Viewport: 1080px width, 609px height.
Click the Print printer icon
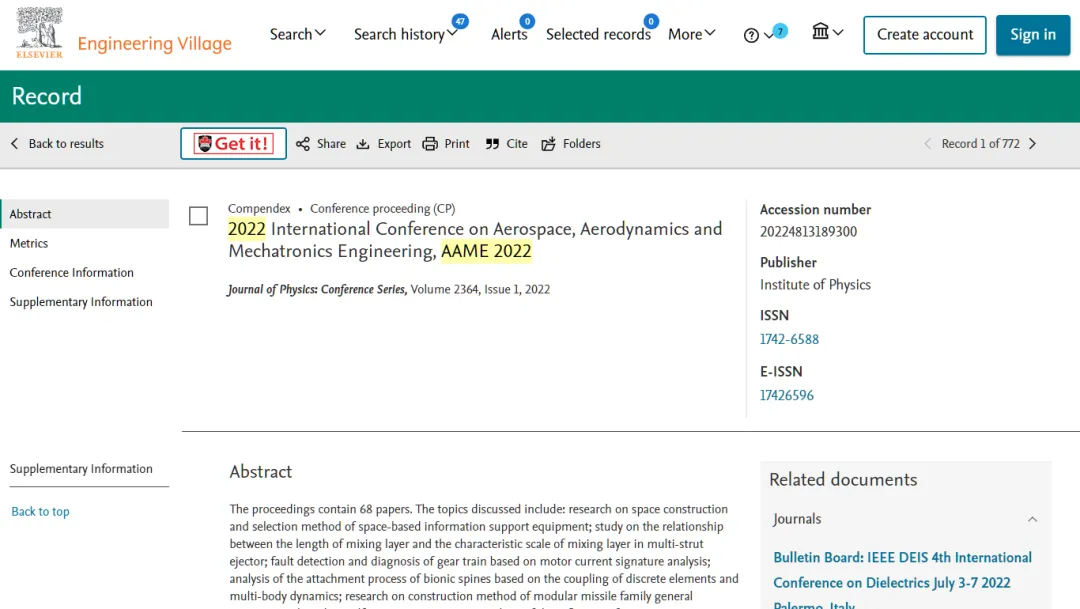[430, 143]
